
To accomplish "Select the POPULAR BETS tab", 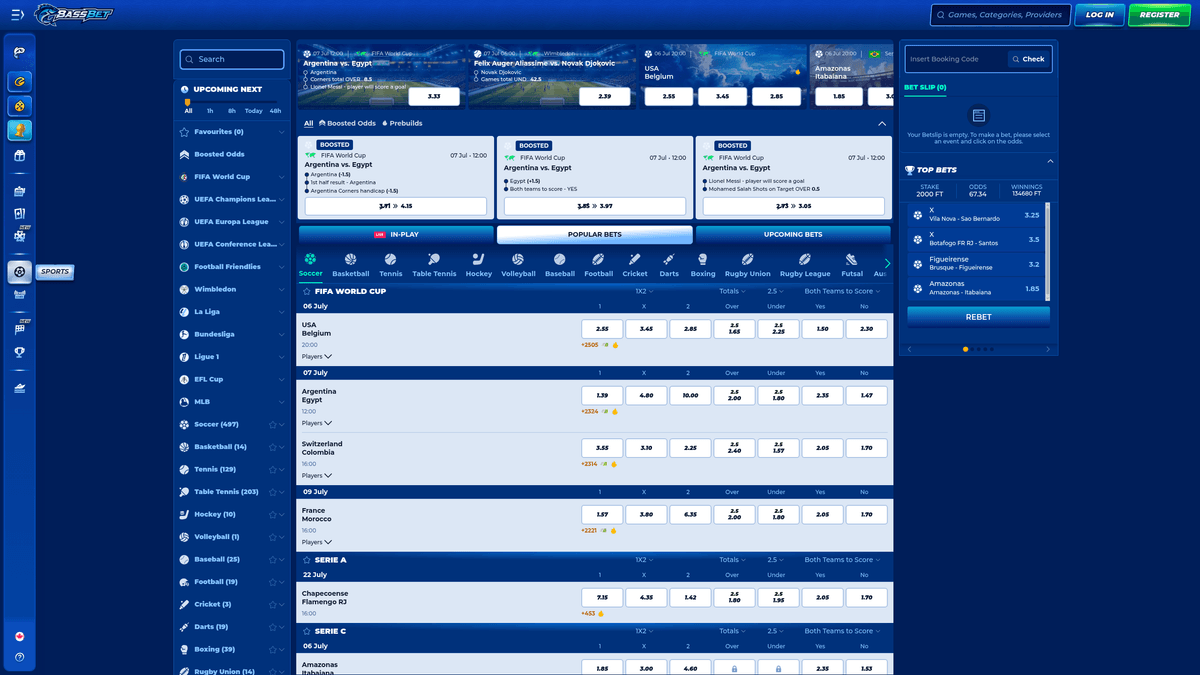I will point(594,234).
